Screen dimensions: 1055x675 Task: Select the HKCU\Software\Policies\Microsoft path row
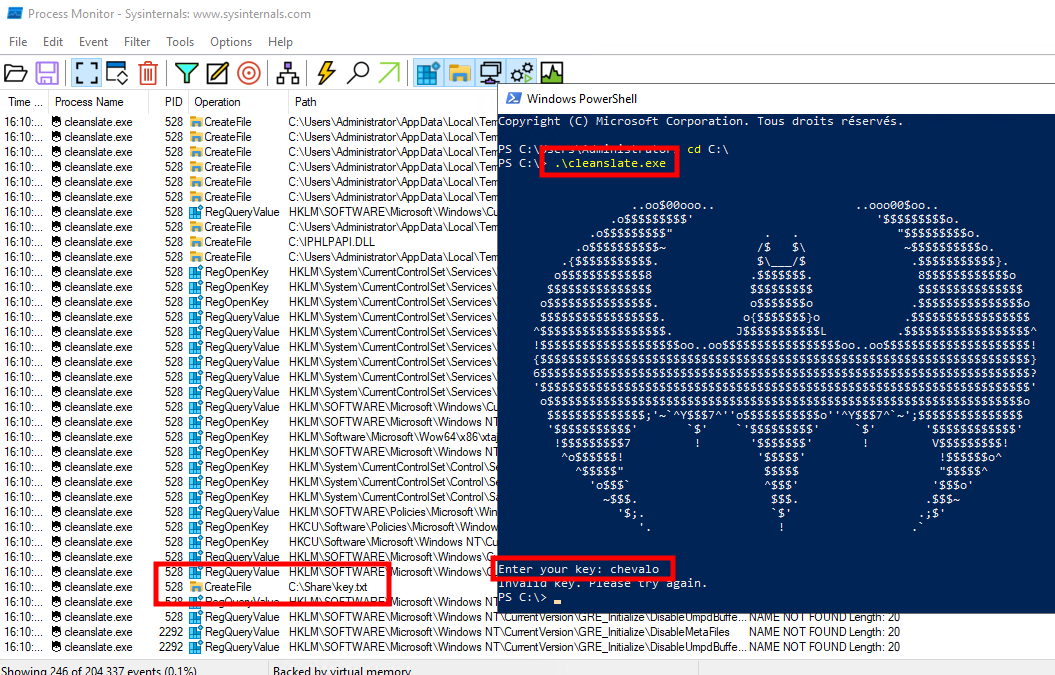[x=392, y=527]
